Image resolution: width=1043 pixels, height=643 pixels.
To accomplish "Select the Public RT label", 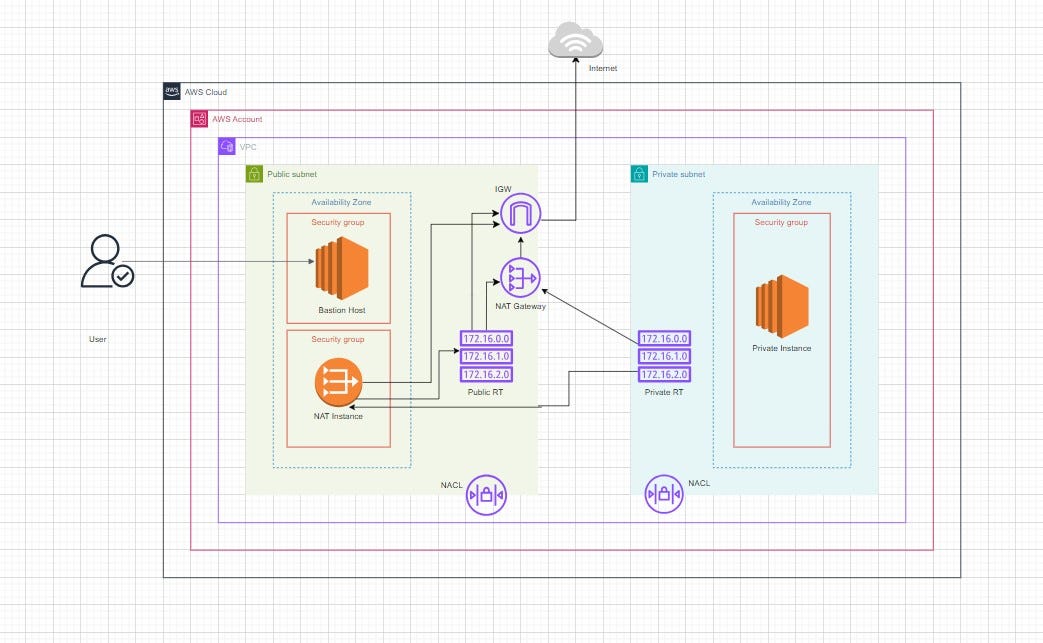I will point(485,392).
